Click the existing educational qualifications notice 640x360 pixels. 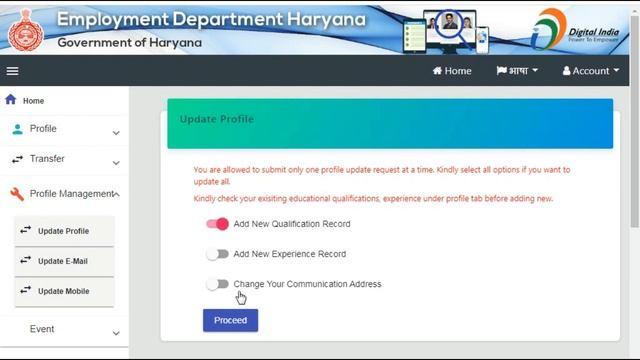click(x=373, y=198)
